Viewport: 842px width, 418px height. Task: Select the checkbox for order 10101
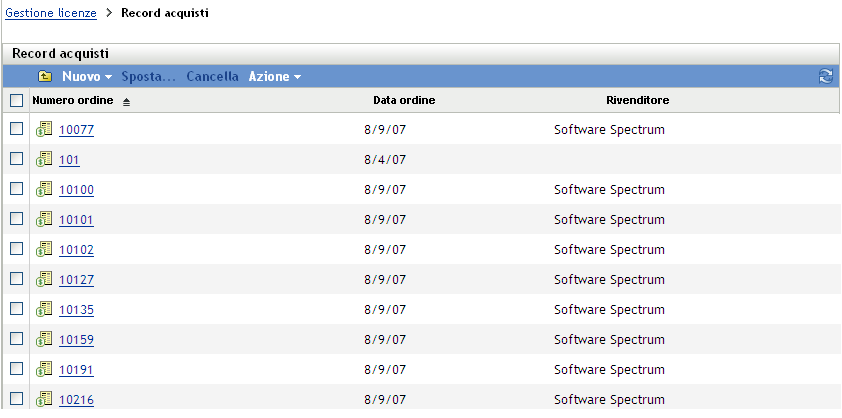(x=16, y=219)
